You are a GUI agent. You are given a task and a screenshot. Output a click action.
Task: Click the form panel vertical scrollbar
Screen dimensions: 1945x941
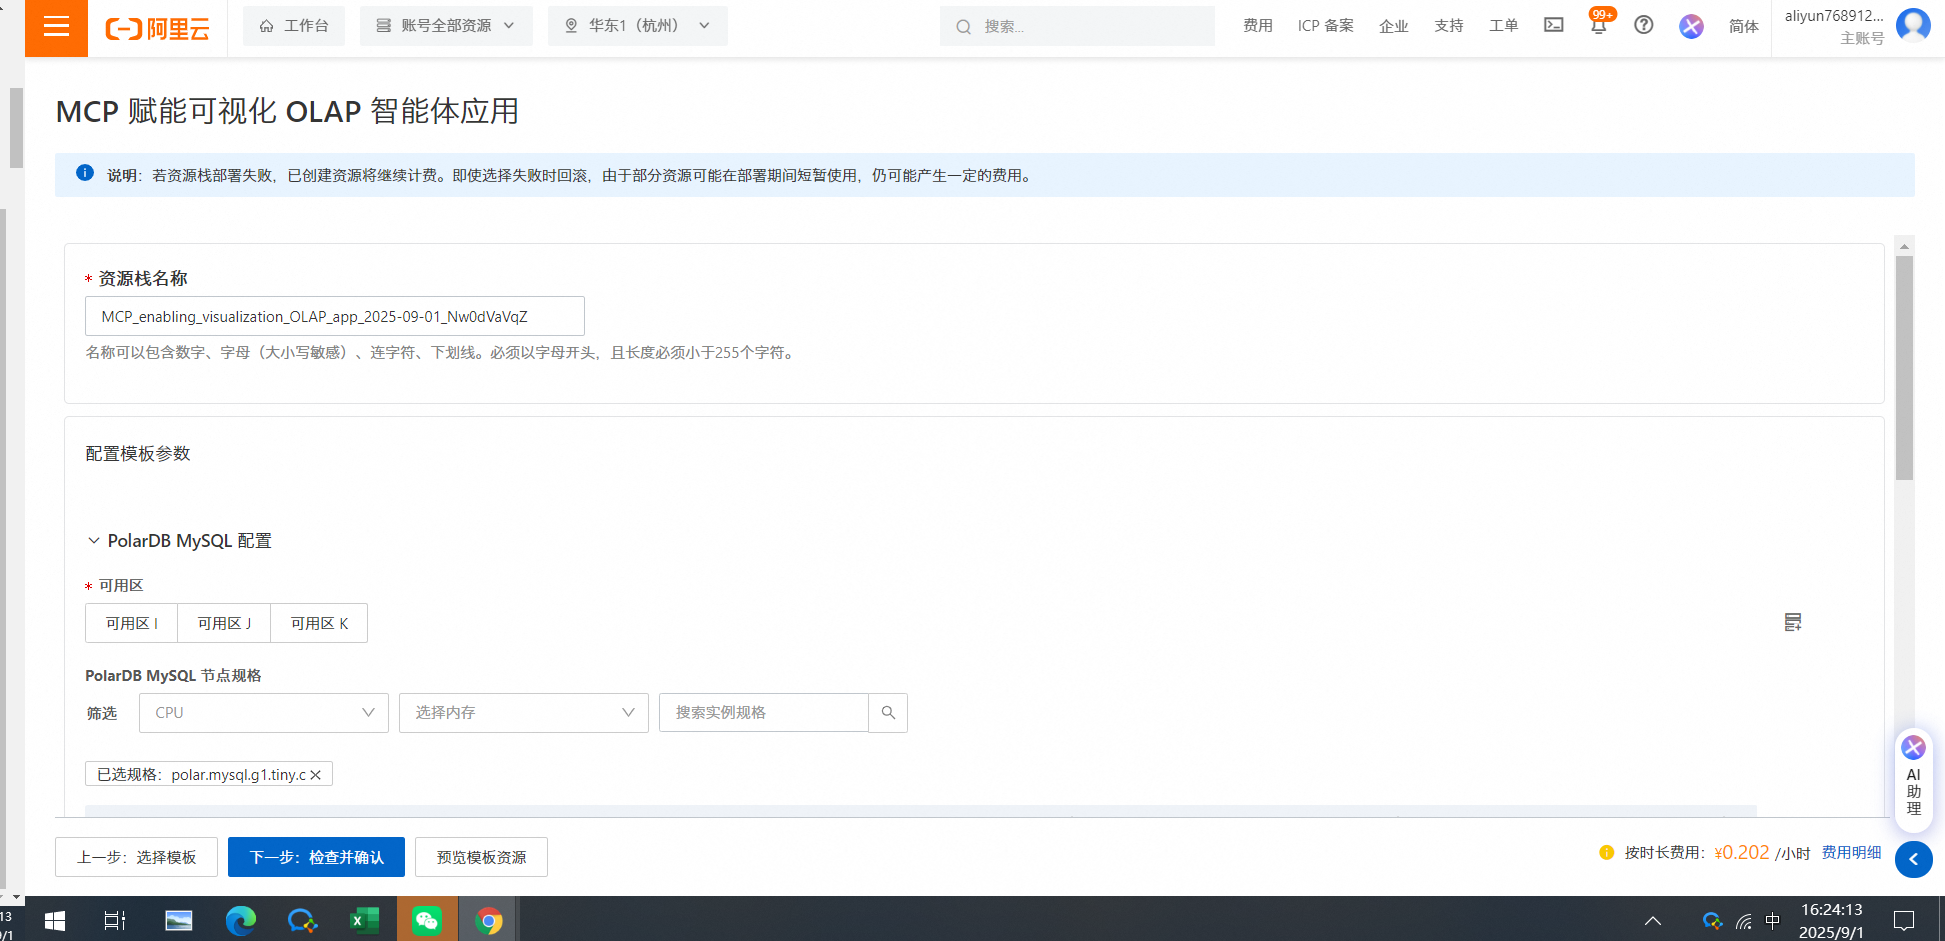(1904, 368)
